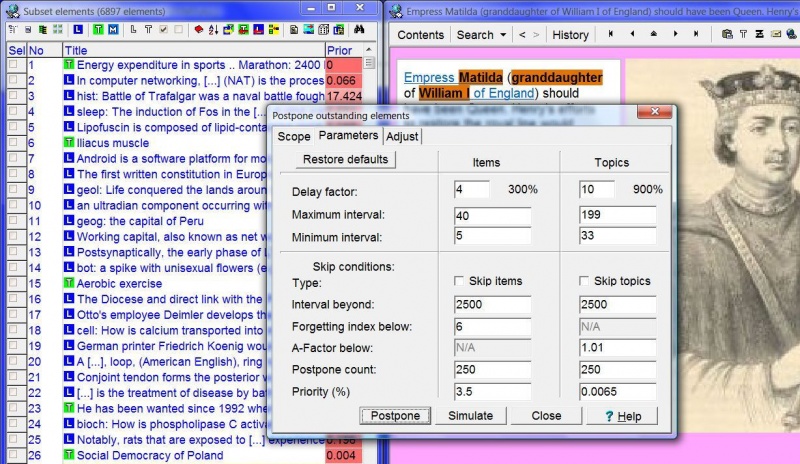Screen dimensions: 800x464
Task: Click the four-square grid icon in browser toolbar
Action: 58,30
